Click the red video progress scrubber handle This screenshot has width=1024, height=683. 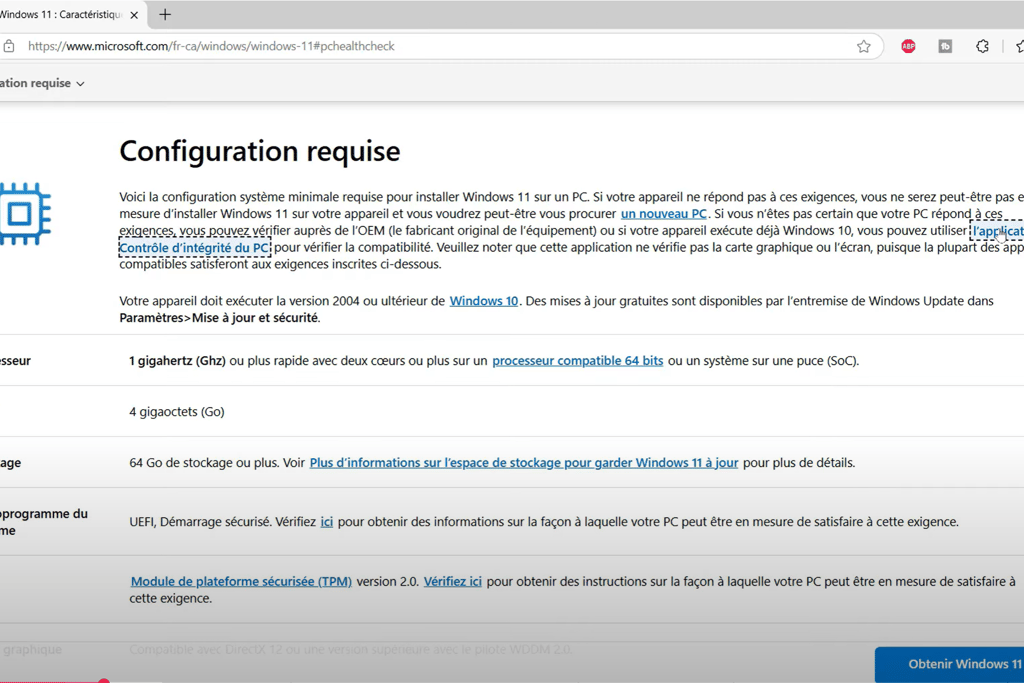(x=103, y=681)
